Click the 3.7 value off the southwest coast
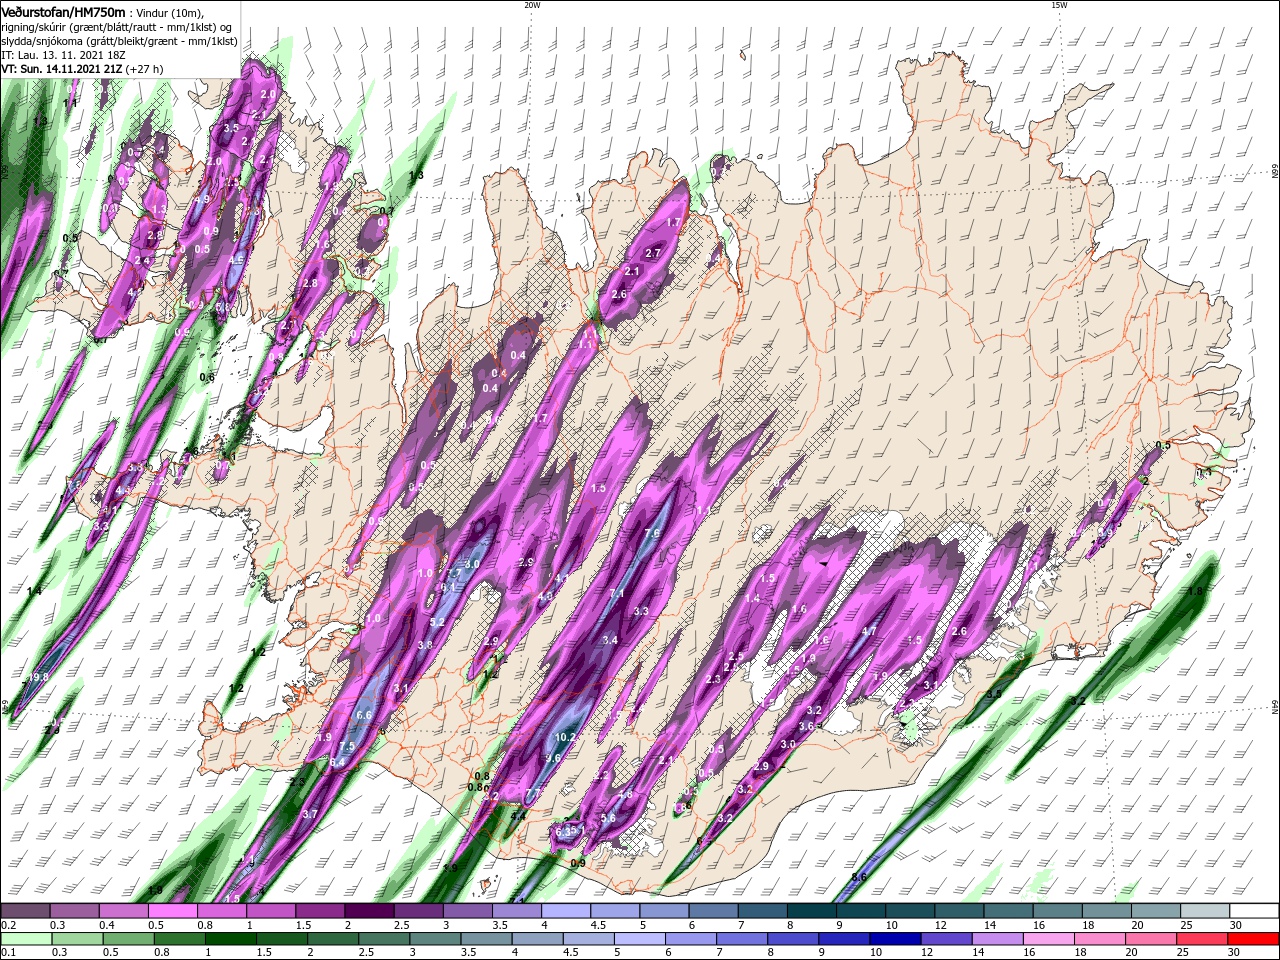 pyautogui.click(x=310, y=814)
